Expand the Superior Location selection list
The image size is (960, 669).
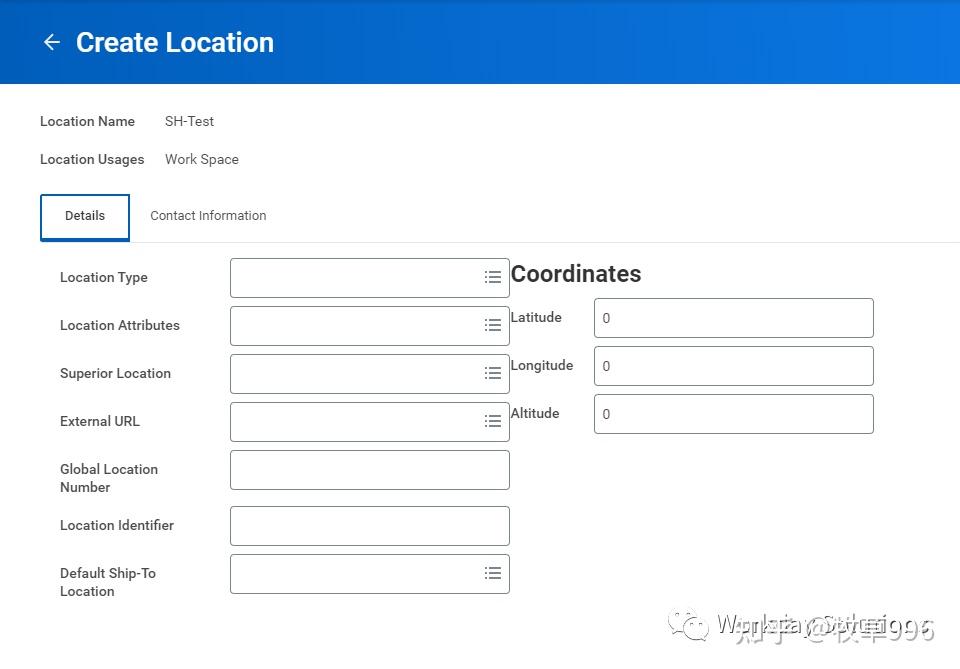492,373
